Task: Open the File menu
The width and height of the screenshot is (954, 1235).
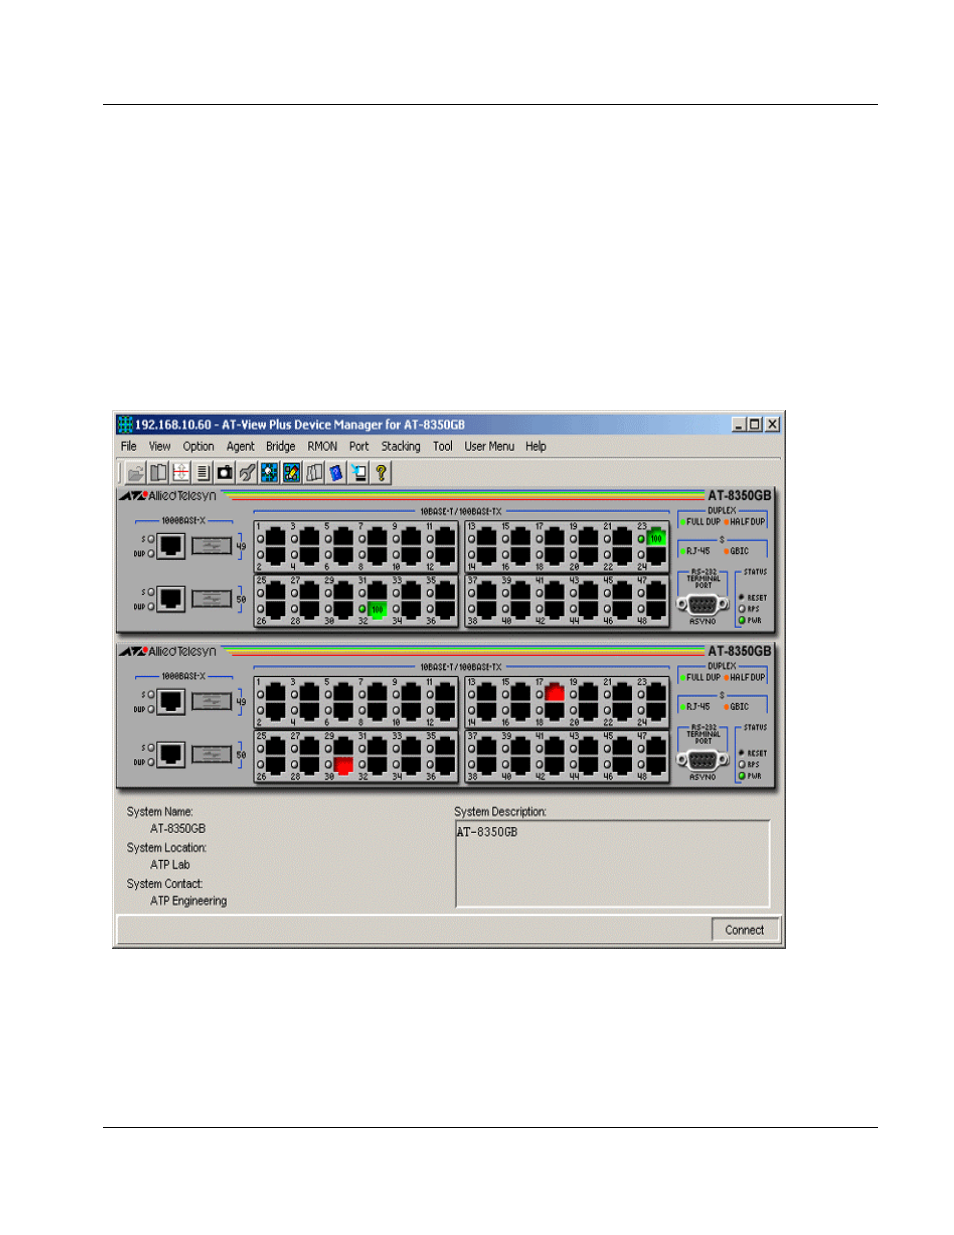Action: (129, 447)
